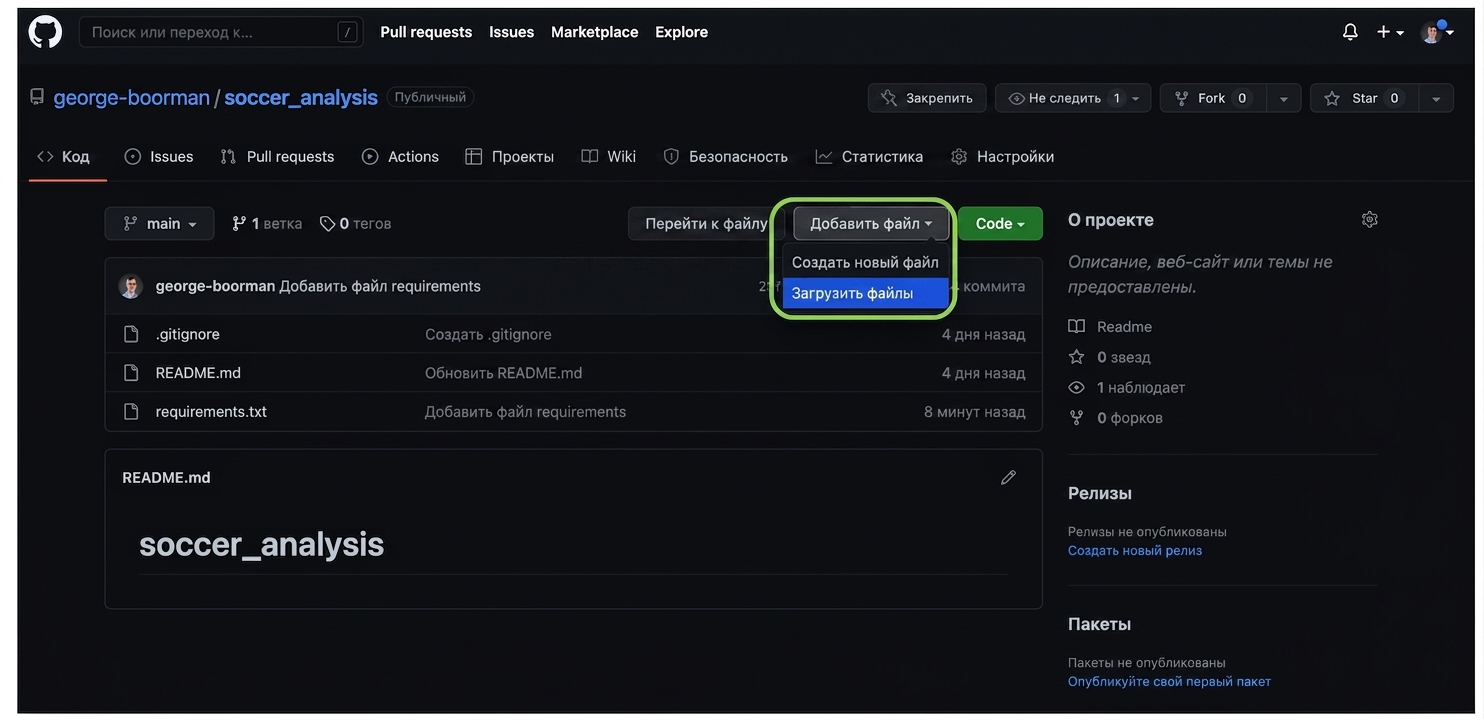Switch to the Статистика tab
The height and width of the screenshot is (720, 1484).
point(869,156)
